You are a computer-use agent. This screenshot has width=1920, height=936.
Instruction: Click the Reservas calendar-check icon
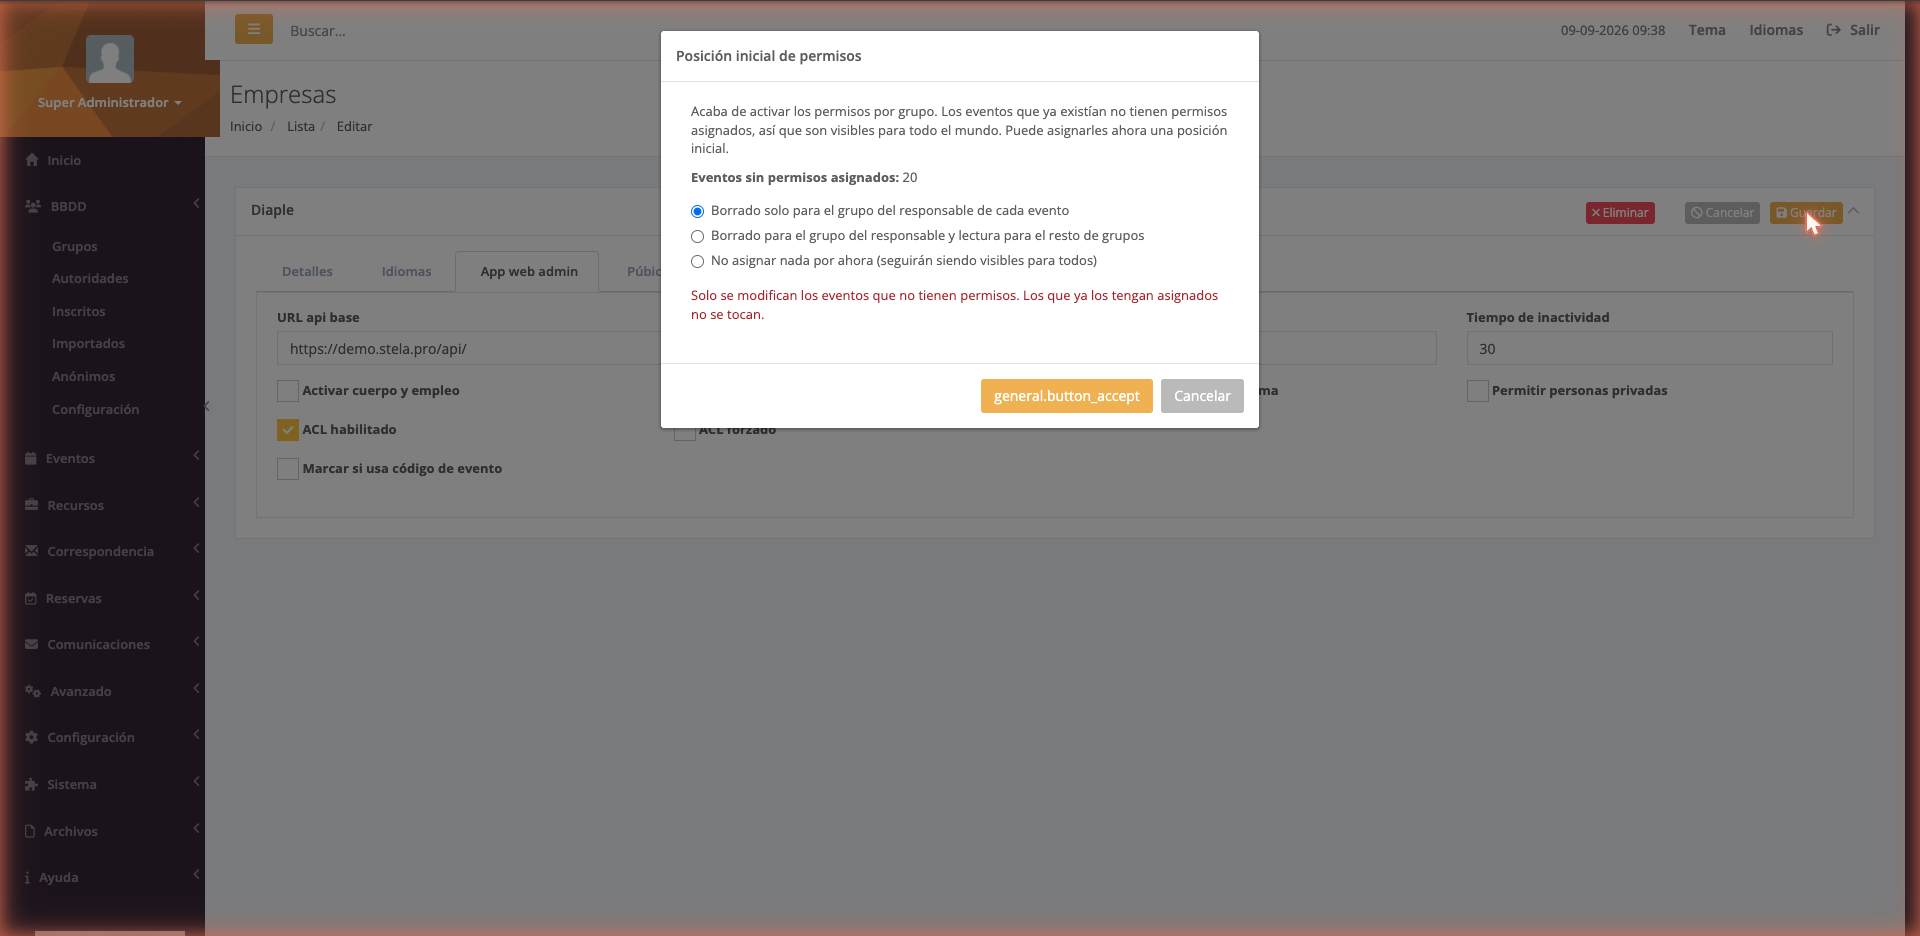coord(31,598)
